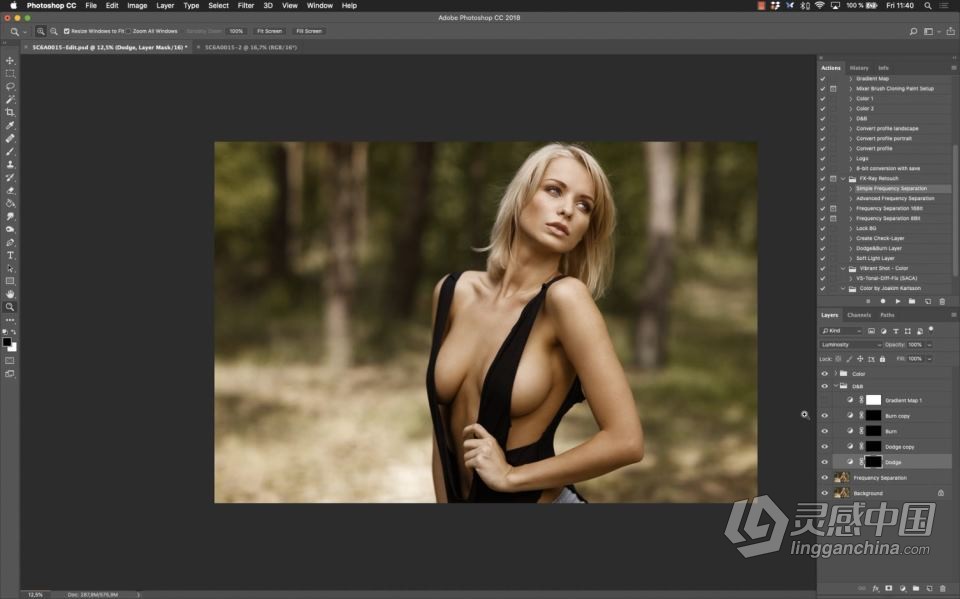This screenshot has height=599, width=960.
Task: Hide the Background layer
Action: point(825,493)
